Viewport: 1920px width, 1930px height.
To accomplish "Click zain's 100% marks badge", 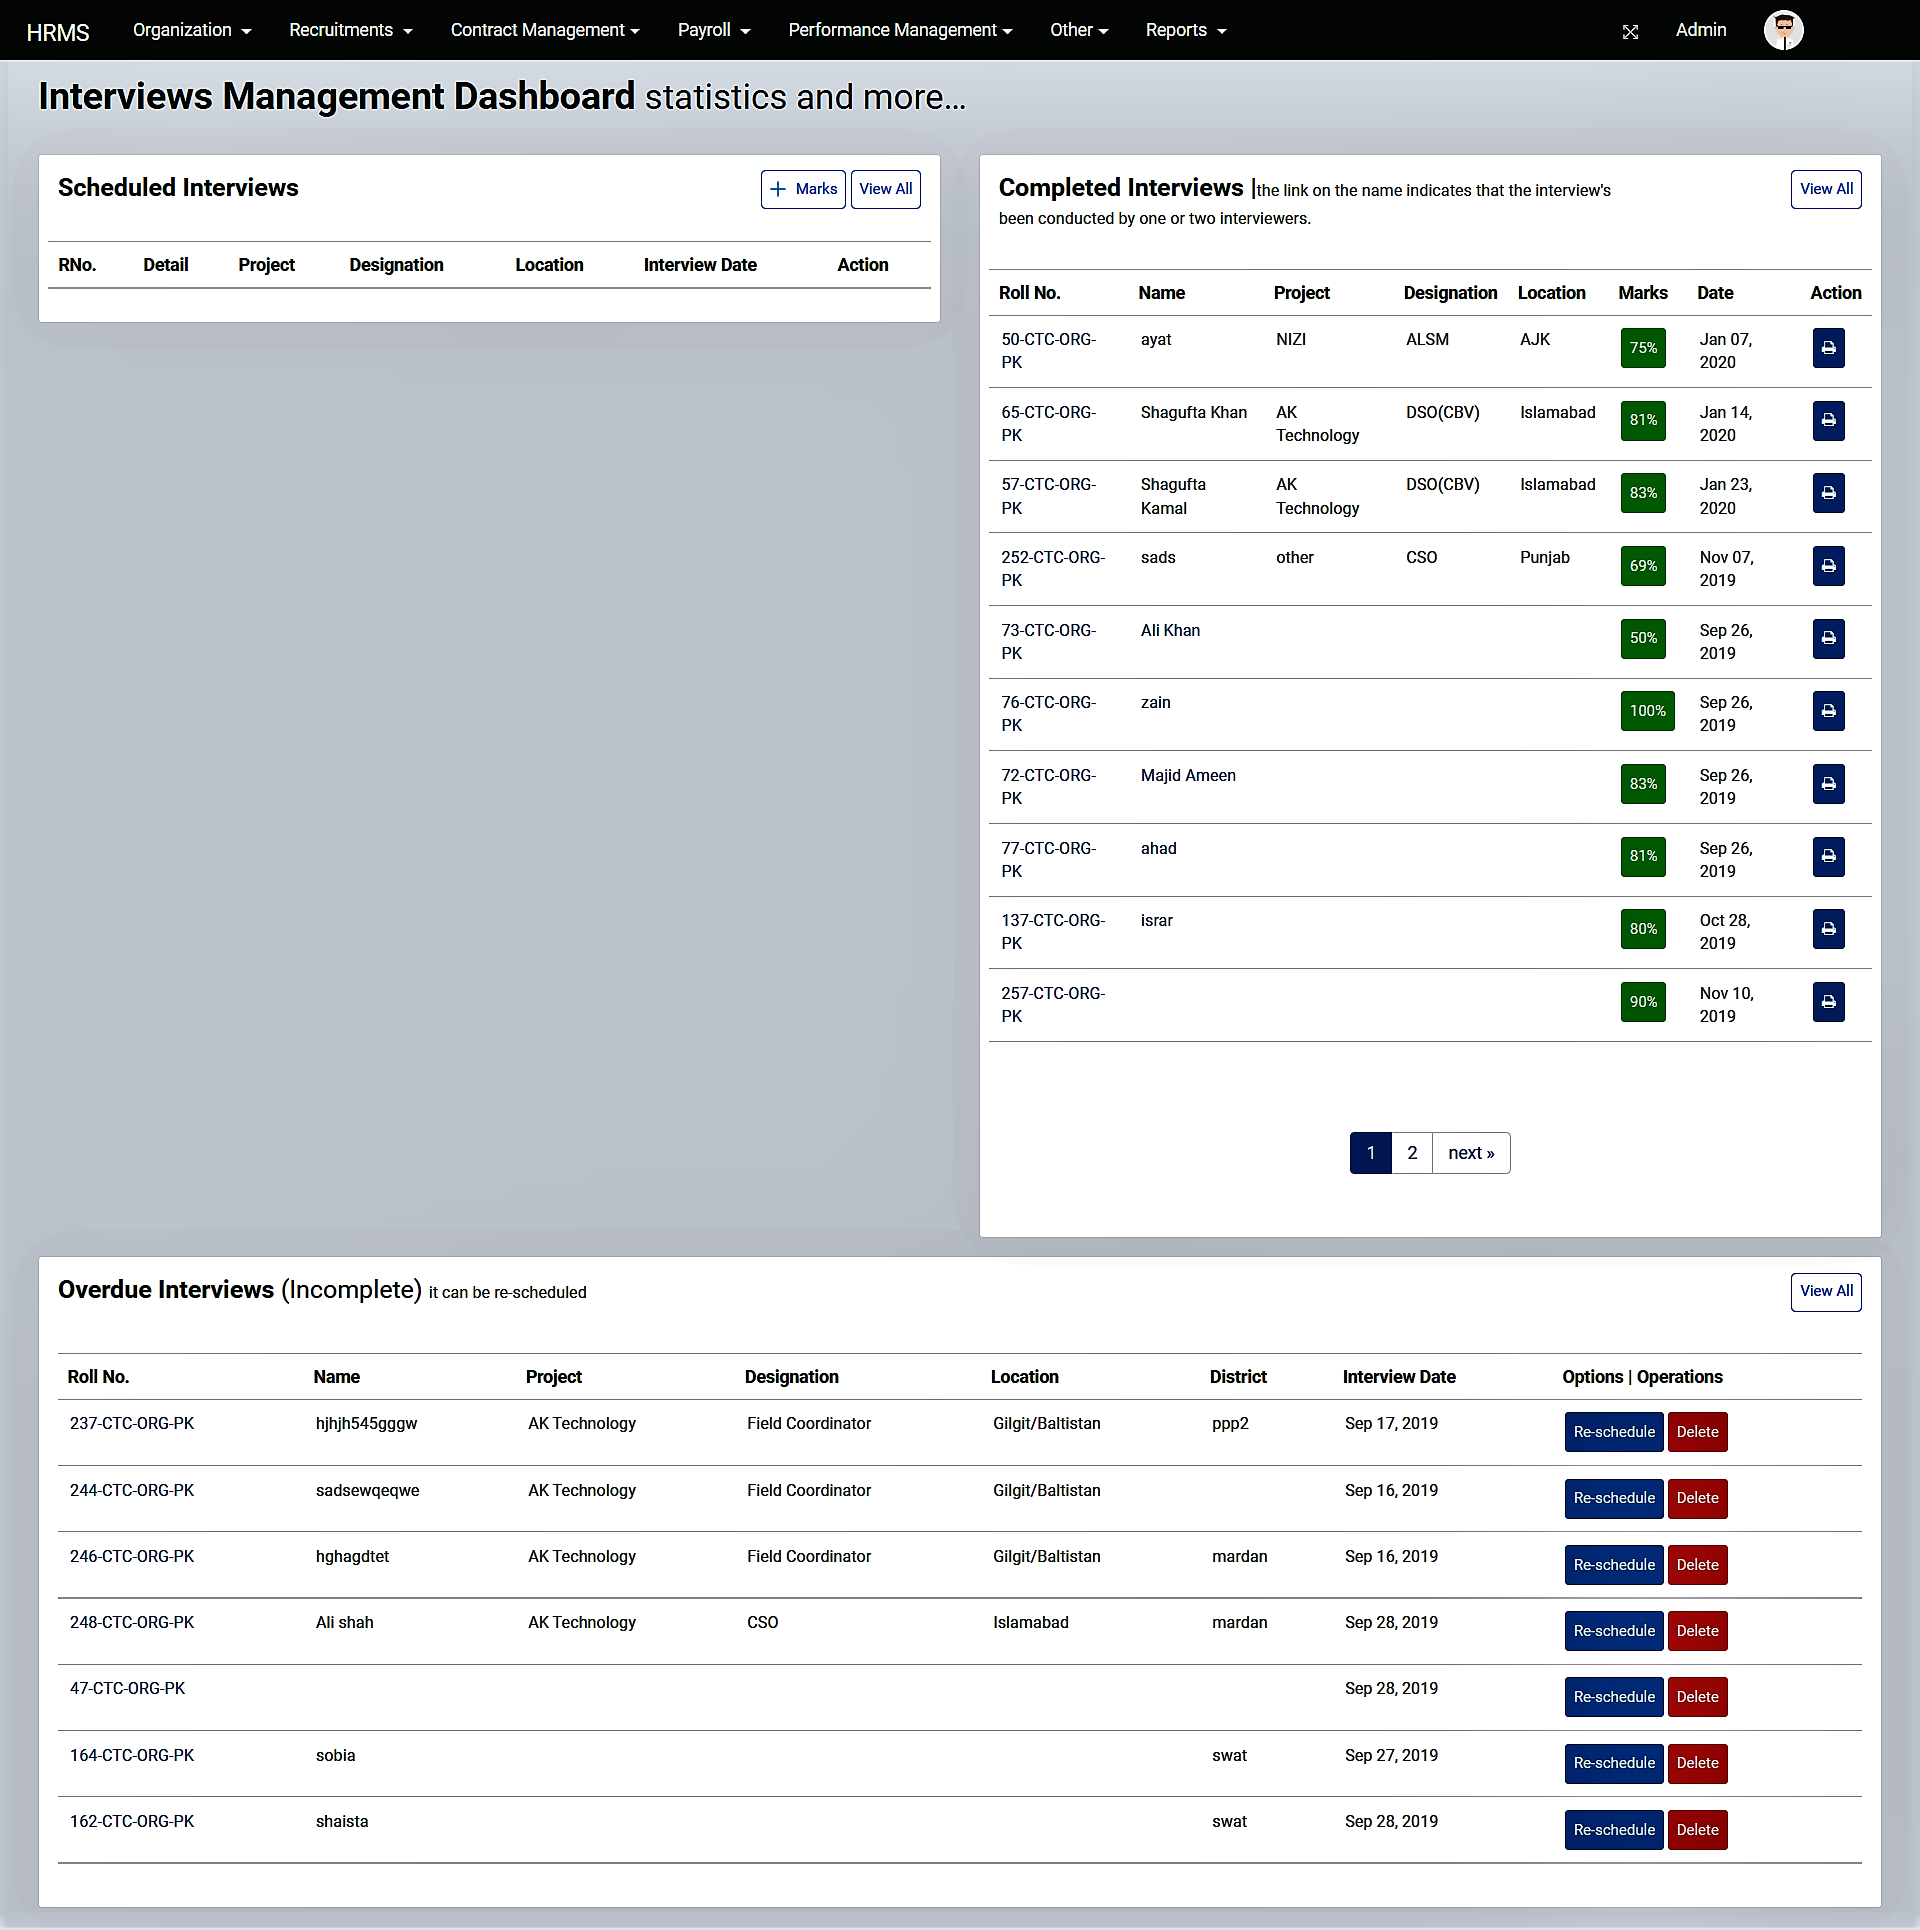I will [1646, 711].
